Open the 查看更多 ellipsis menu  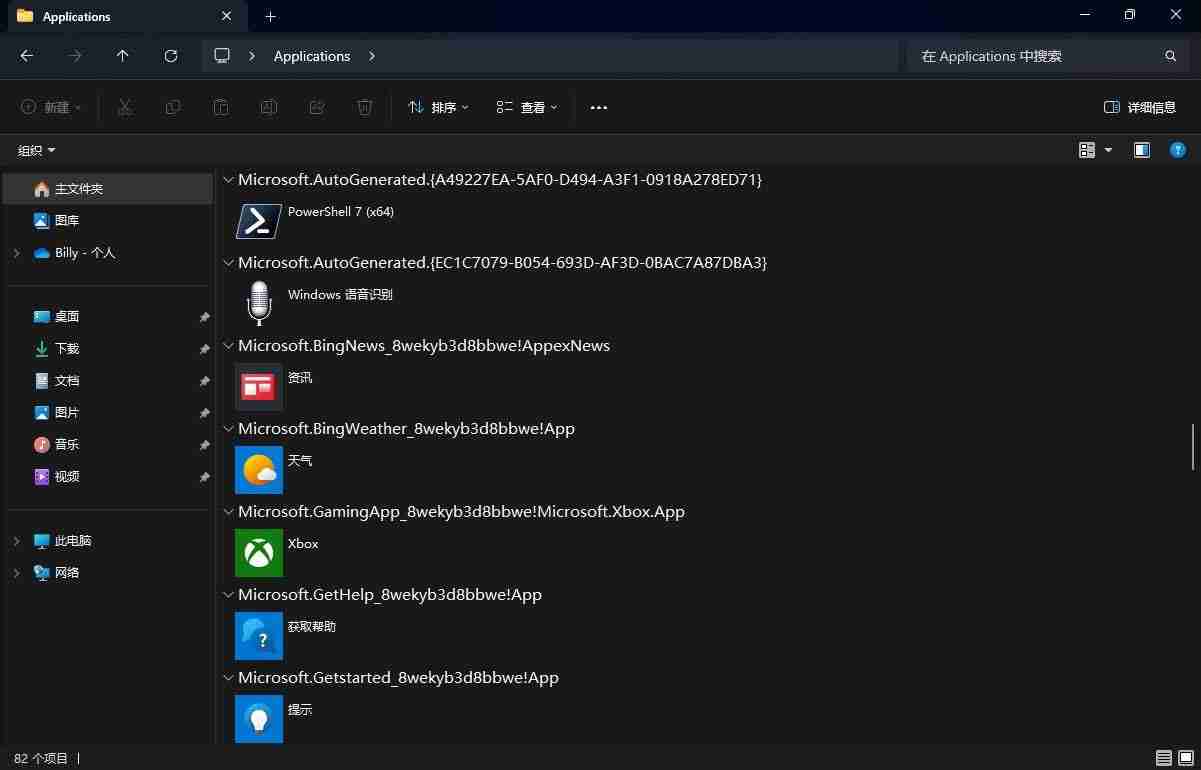598,107
